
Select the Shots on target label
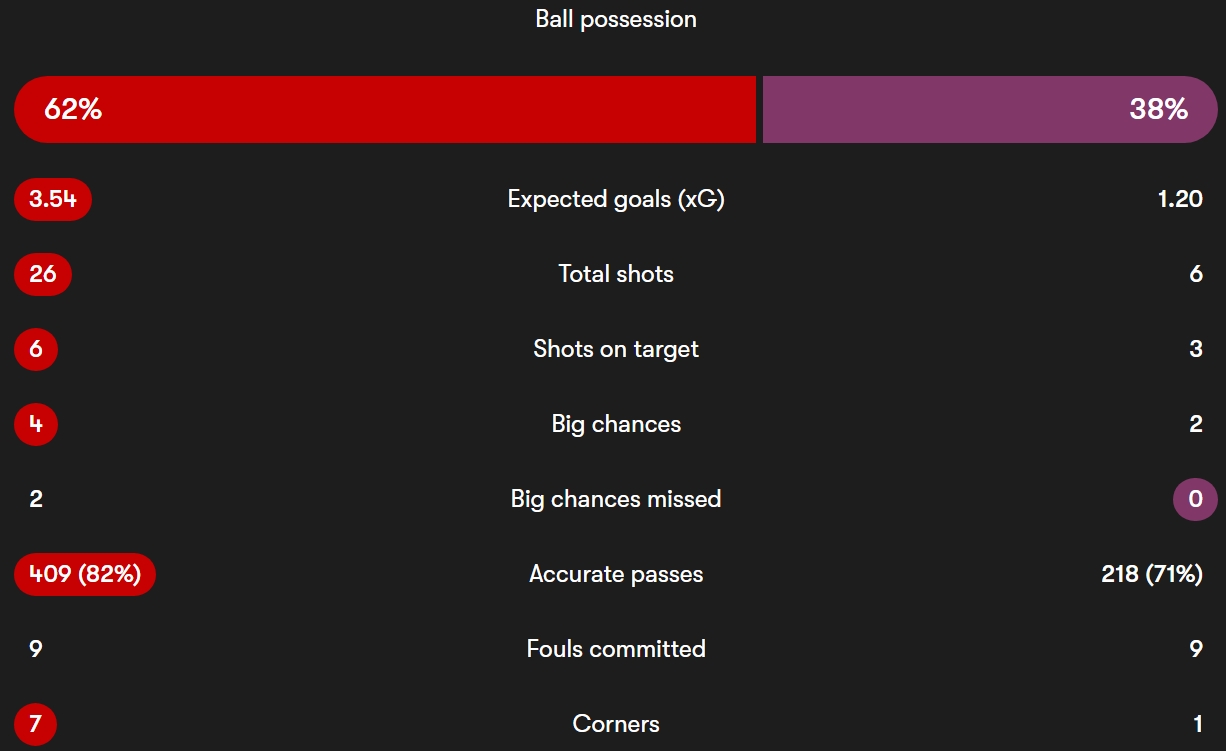click(616, 349)
